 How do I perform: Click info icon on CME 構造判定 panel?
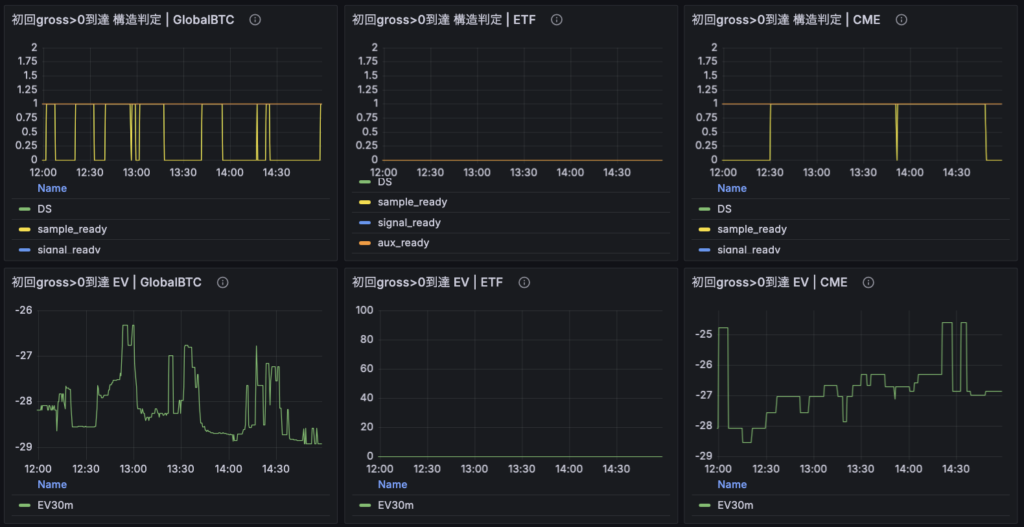pos(901,20)
